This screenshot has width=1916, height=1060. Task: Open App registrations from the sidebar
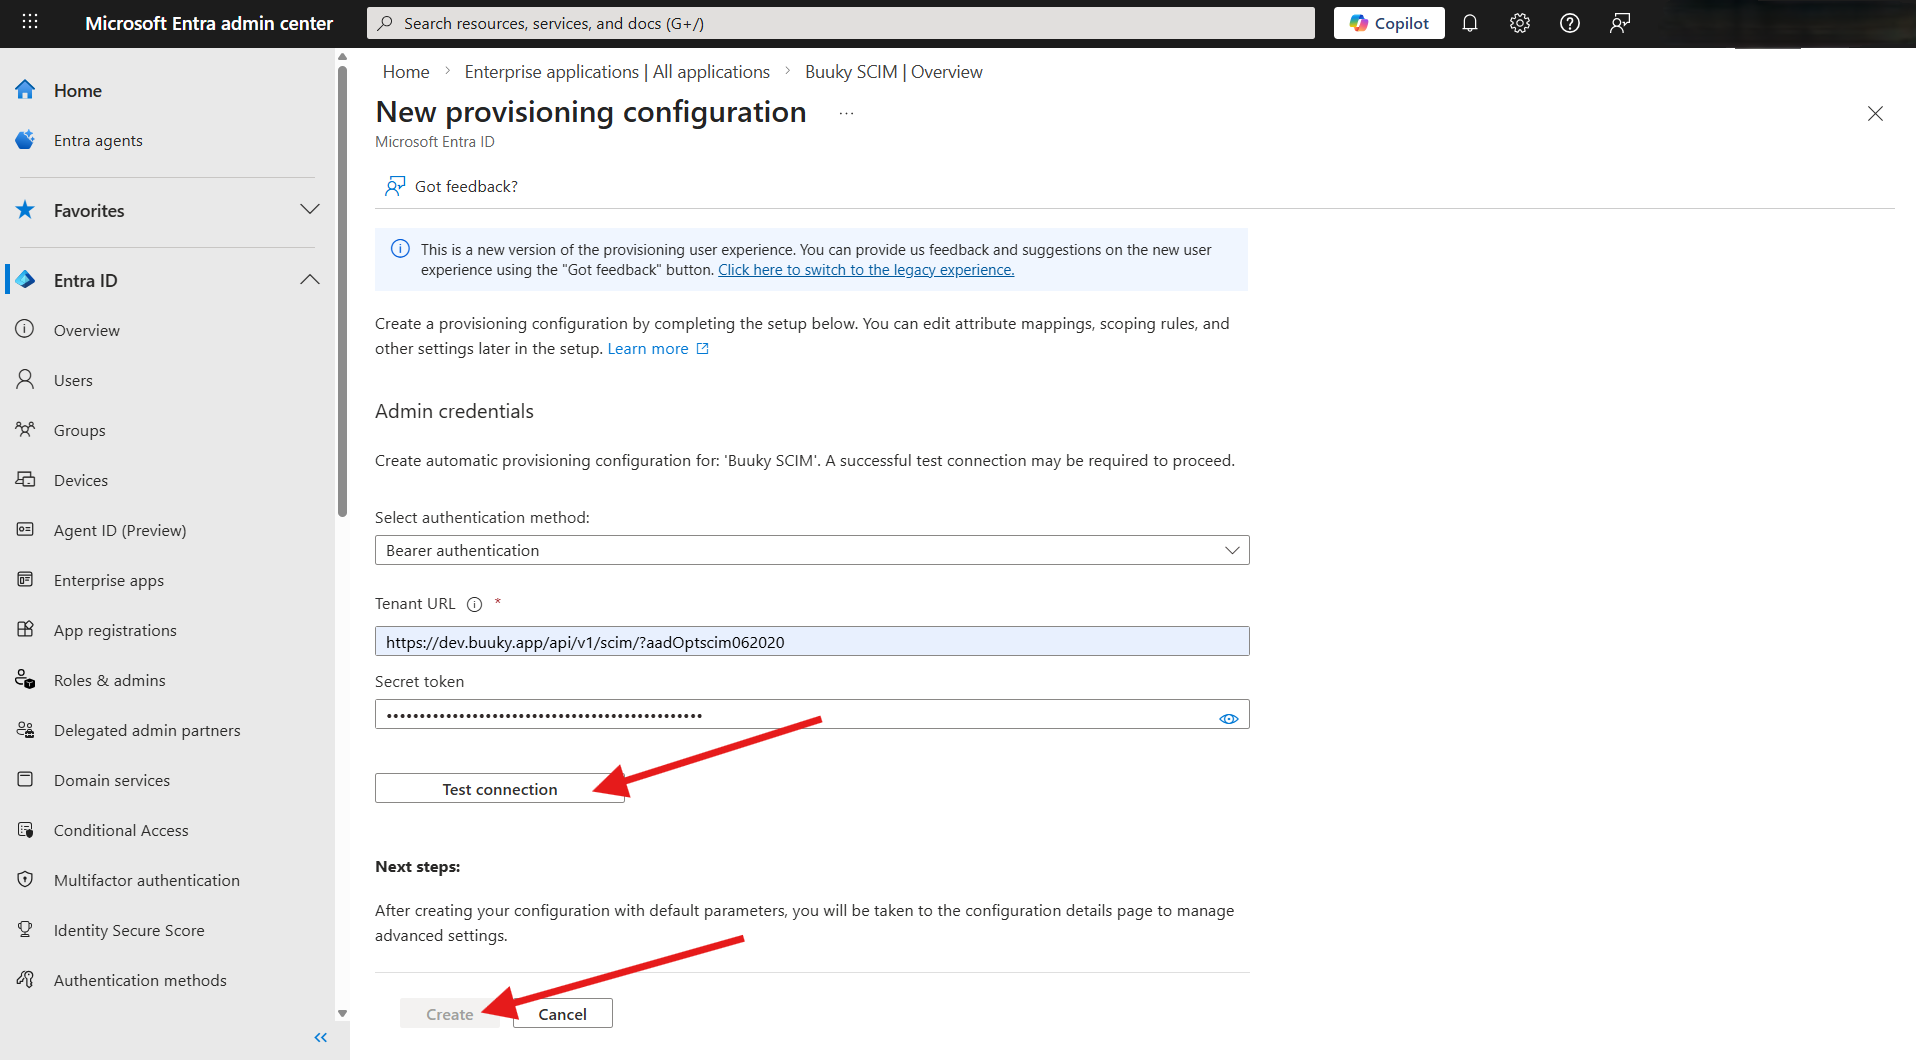pyautogui.click(x=115, y=629)
